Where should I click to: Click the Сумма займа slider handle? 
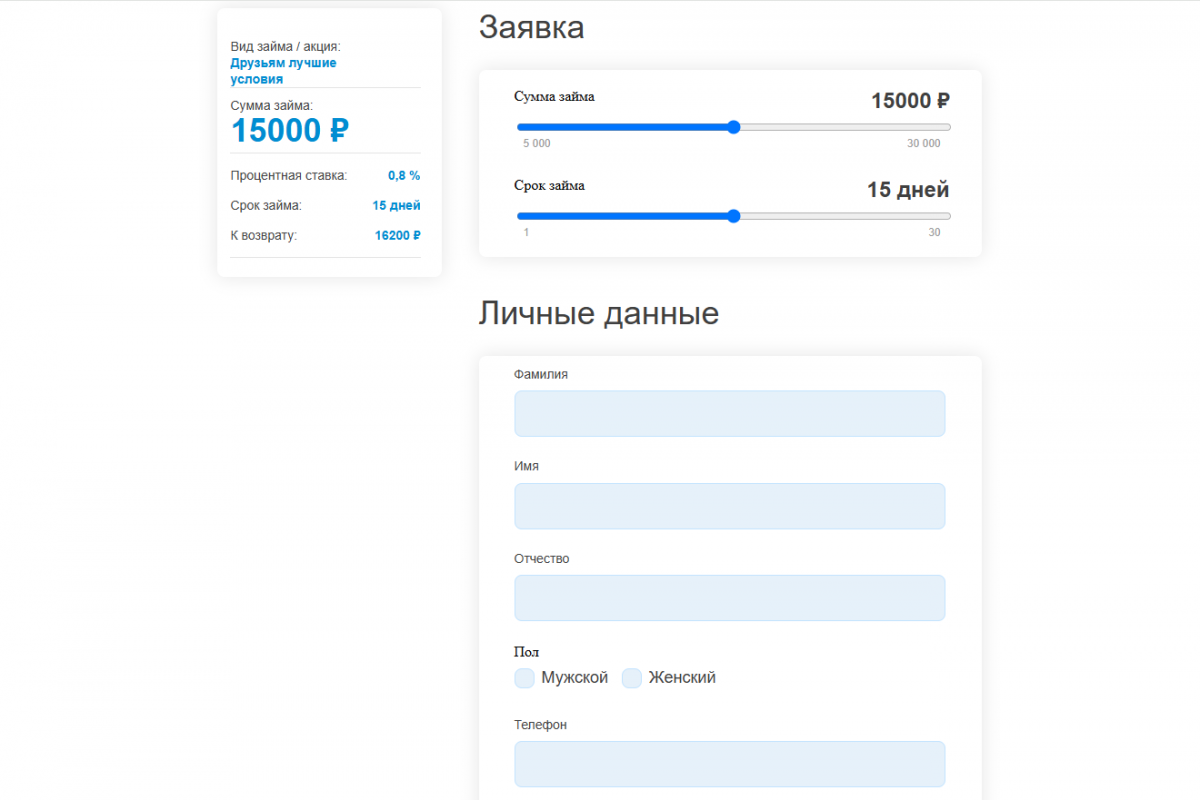coord(734,127)
